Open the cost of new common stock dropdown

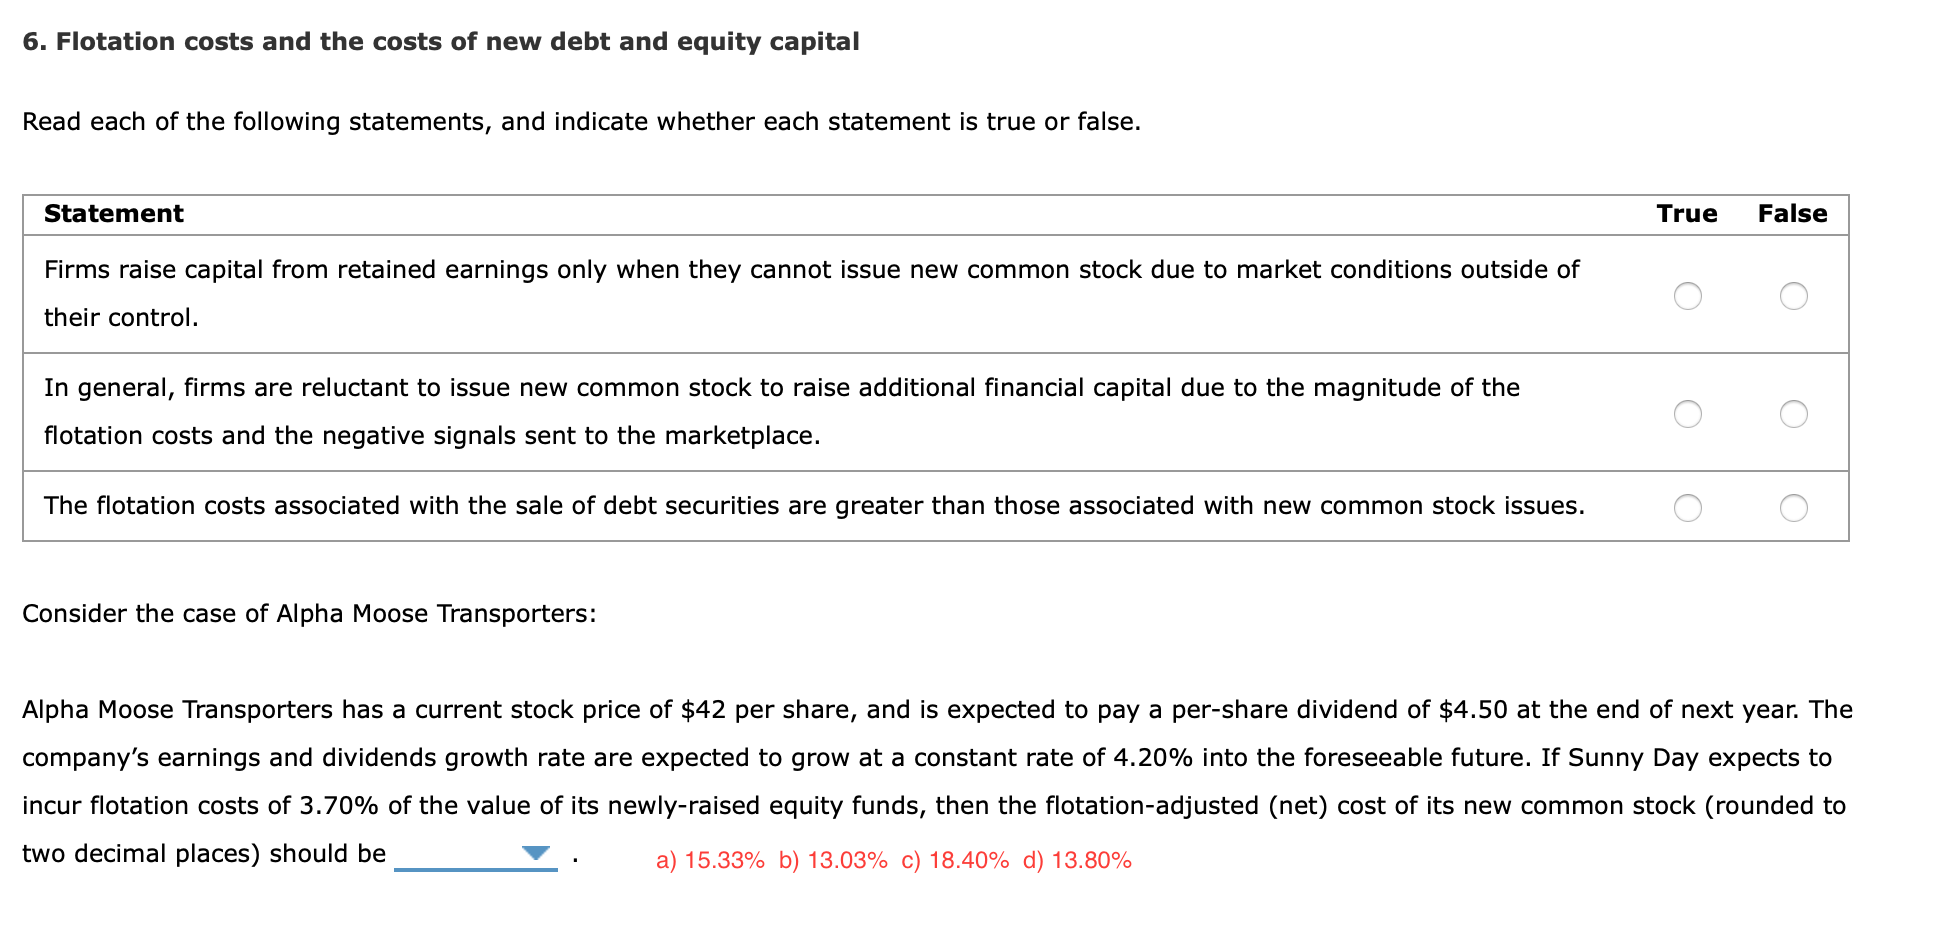point(478,855)
